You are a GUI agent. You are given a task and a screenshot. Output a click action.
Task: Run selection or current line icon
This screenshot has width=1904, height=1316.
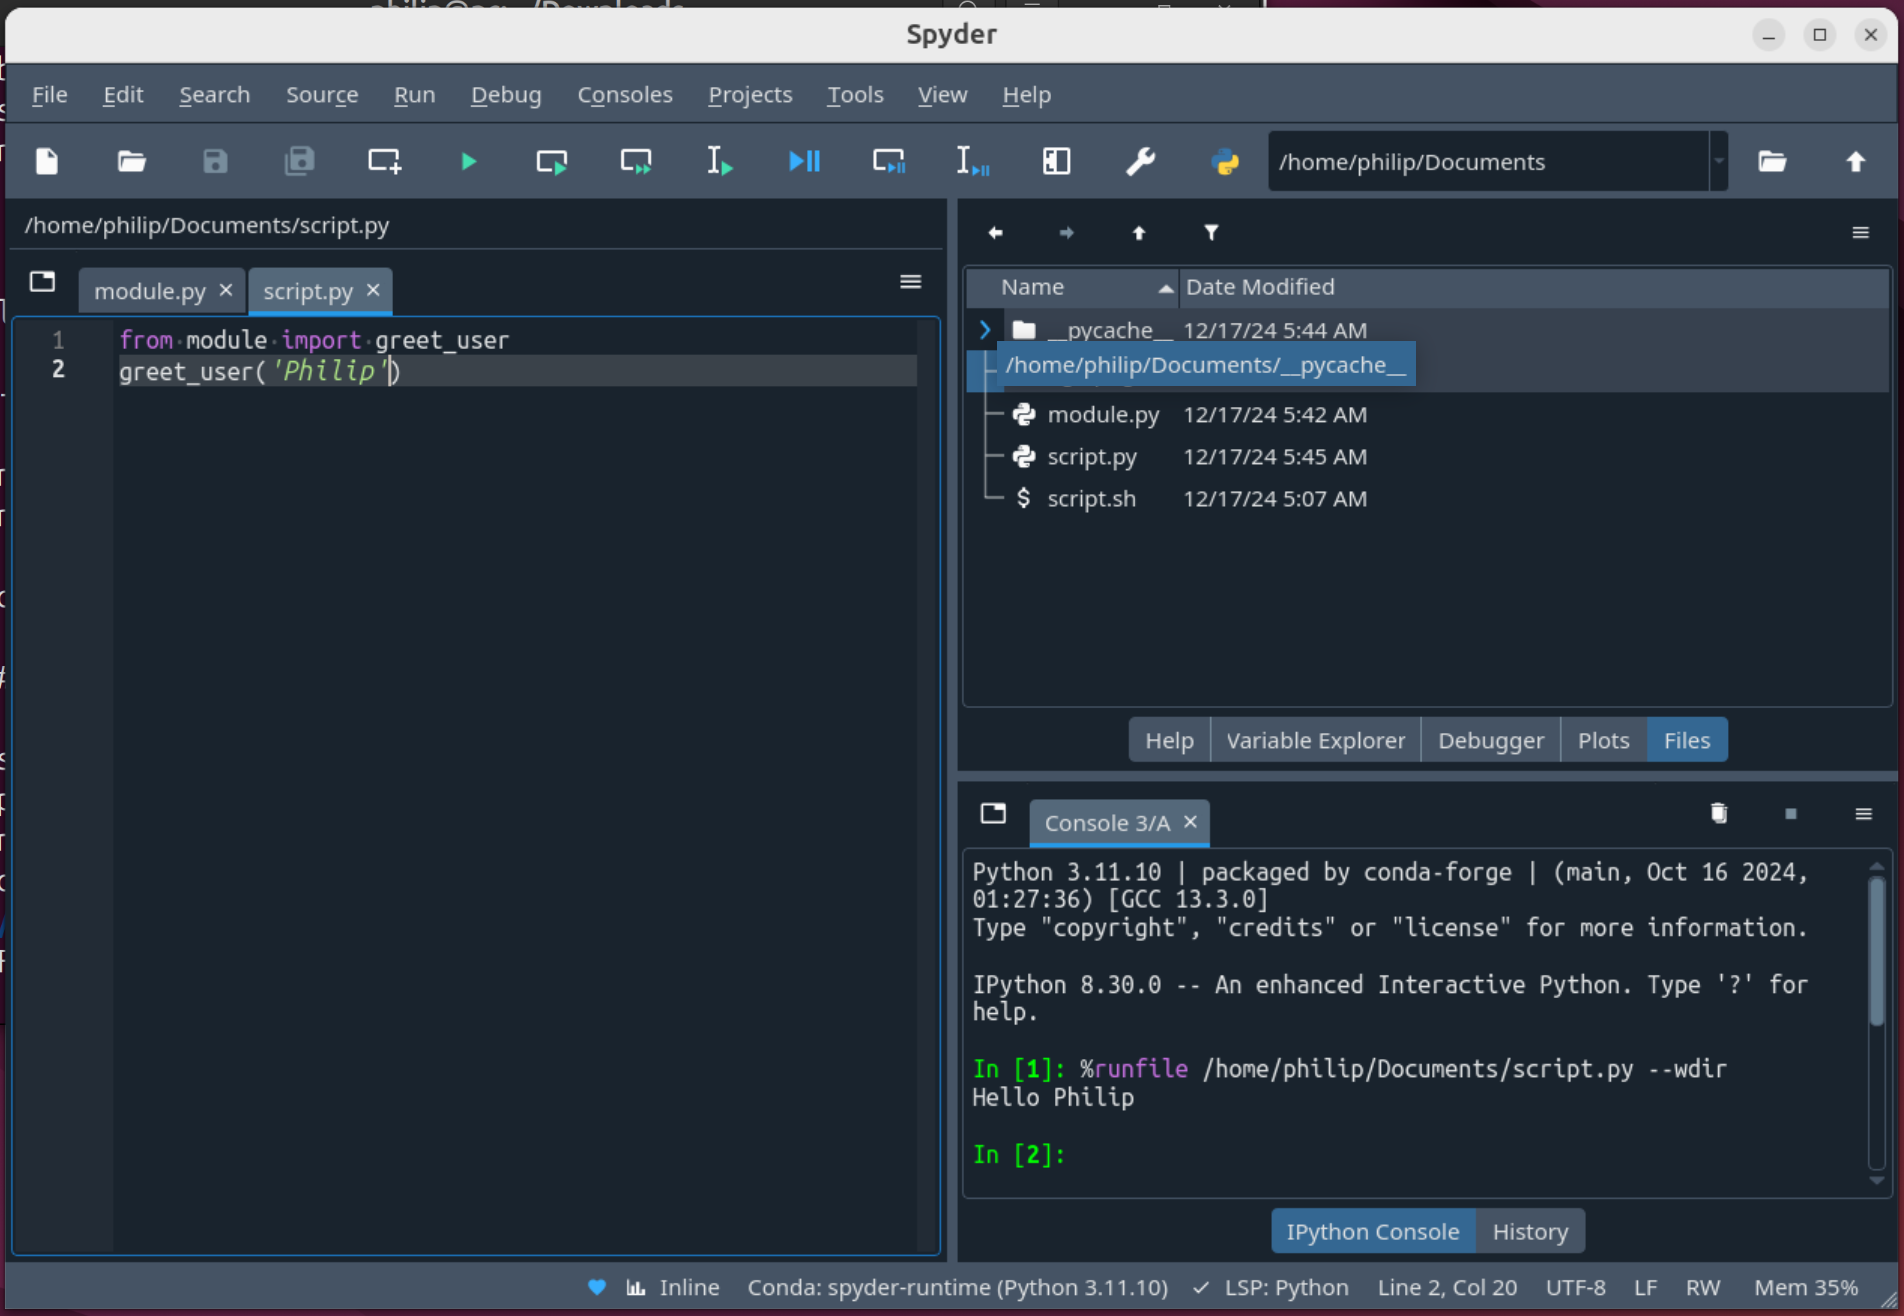coord(720,161)
